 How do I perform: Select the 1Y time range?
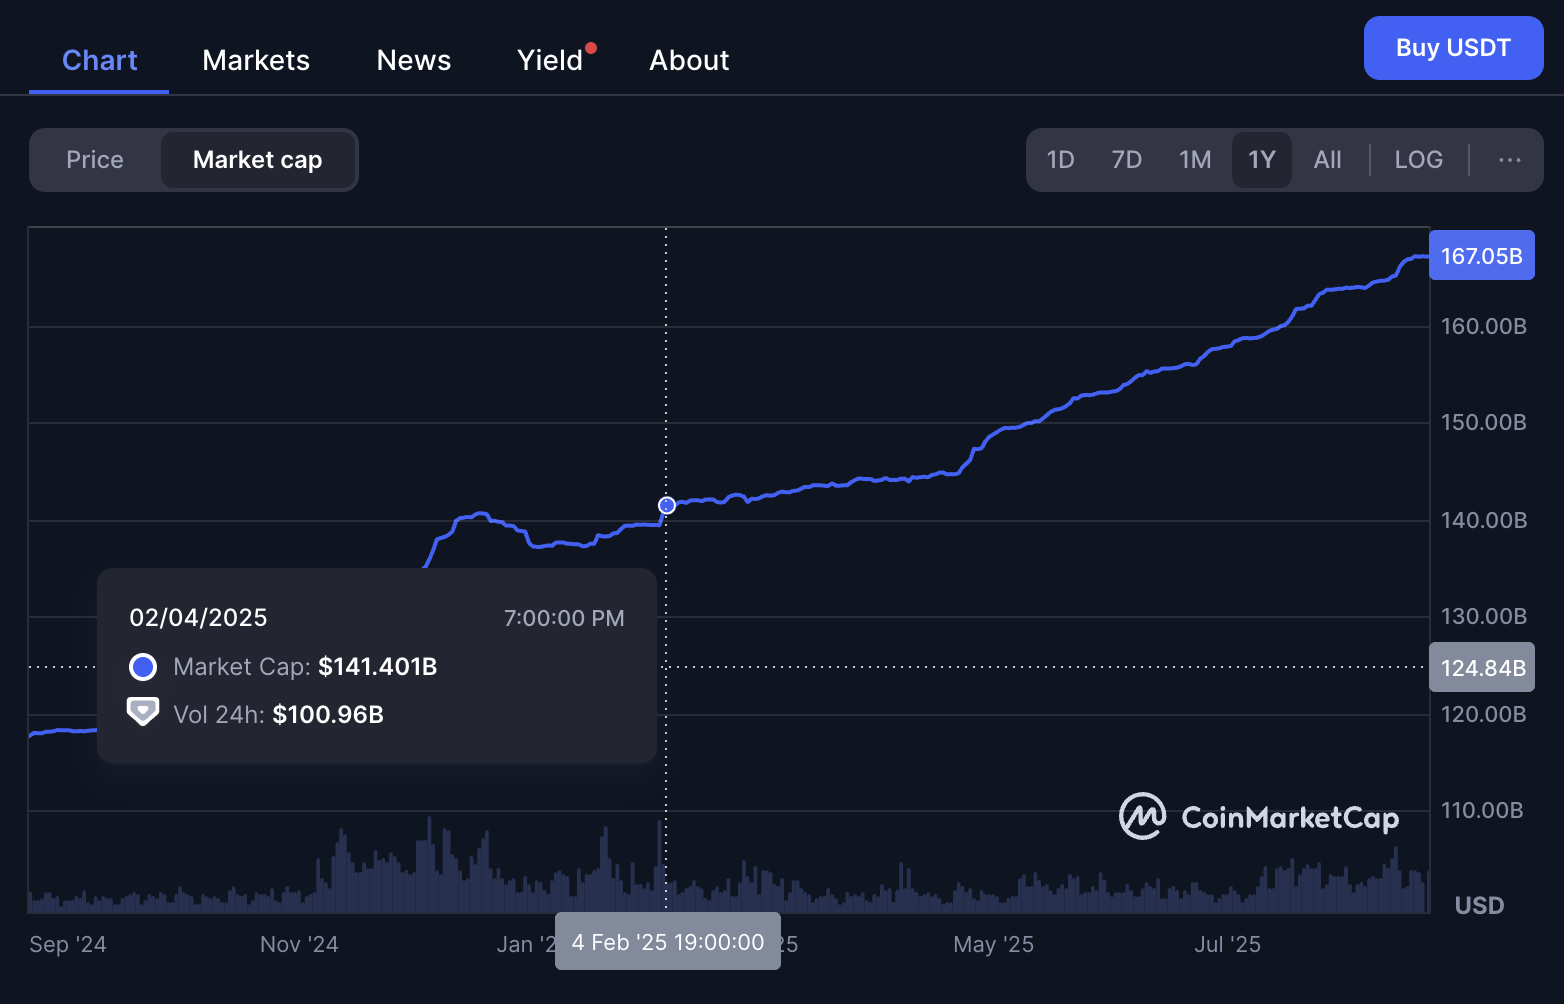[x=1262, y=160]
